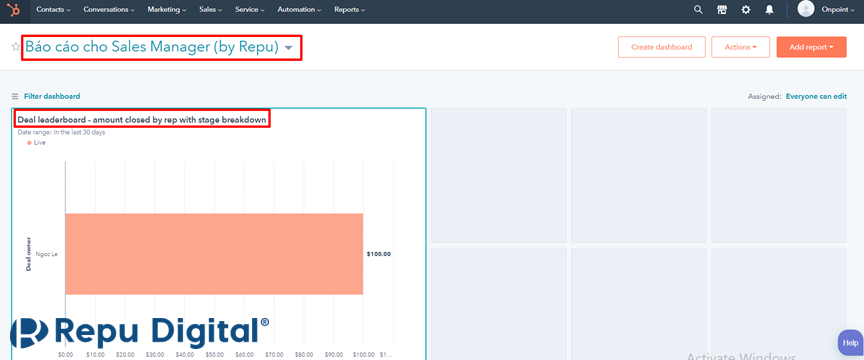This screenshot has height=360, width=864.
Task: Open the Marketplace storefront icon
Action: [722, 9]
